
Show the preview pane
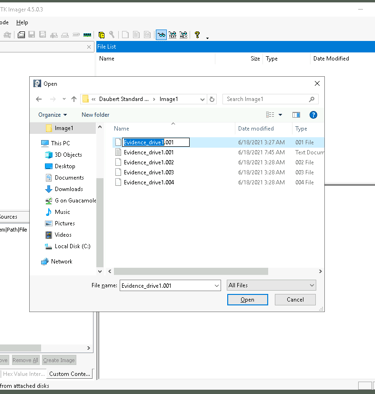point(296,115)
